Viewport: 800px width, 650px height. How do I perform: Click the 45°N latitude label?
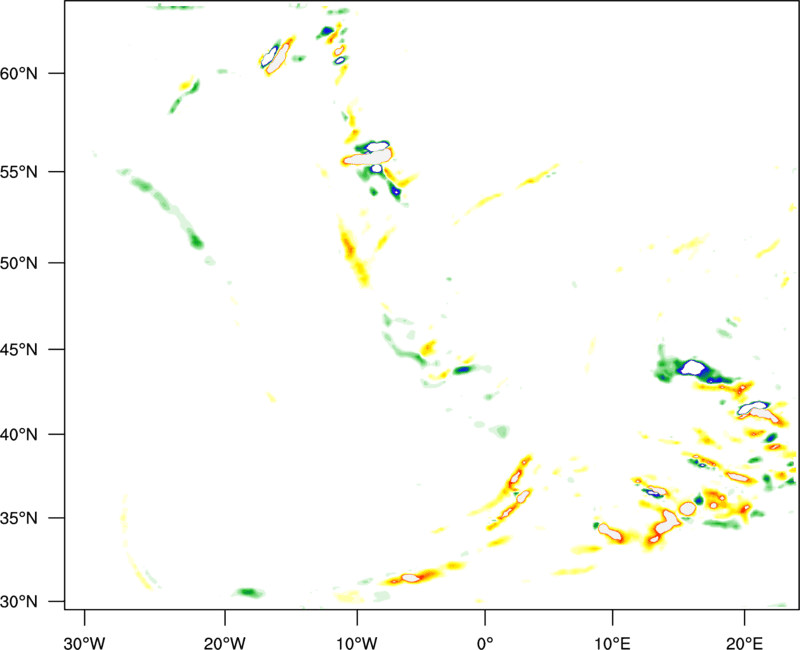[x=18, y=349]
